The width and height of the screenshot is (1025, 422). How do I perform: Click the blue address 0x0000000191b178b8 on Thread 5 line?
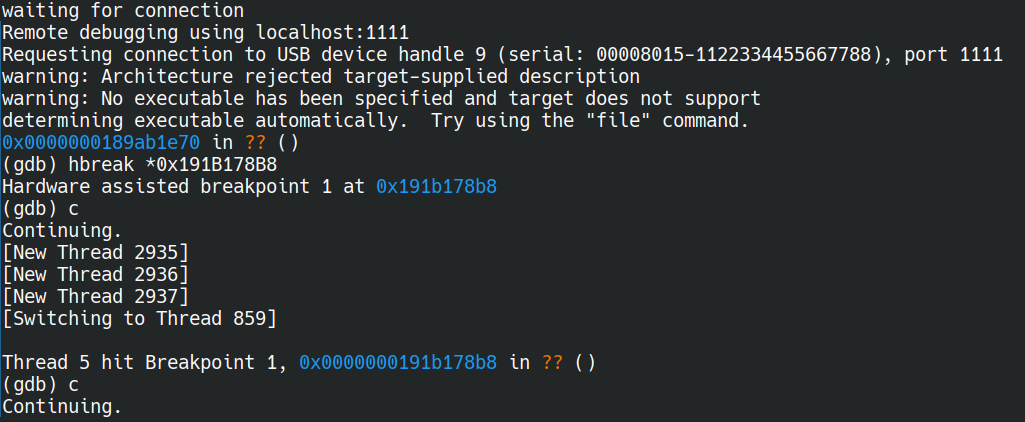tap(398, 362)
